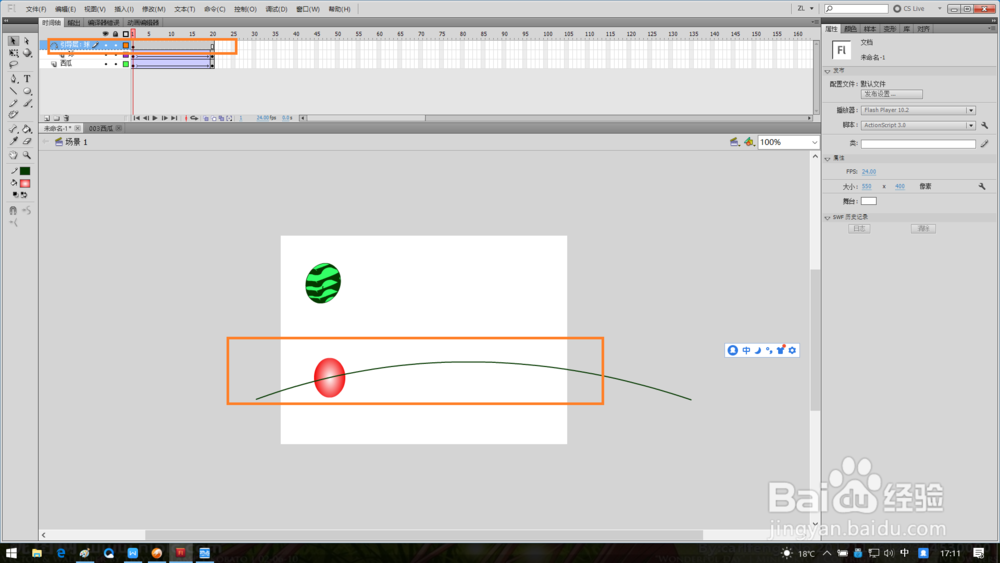
Task: Click the FPS 24.00 value
Action: tap(869, 172)
